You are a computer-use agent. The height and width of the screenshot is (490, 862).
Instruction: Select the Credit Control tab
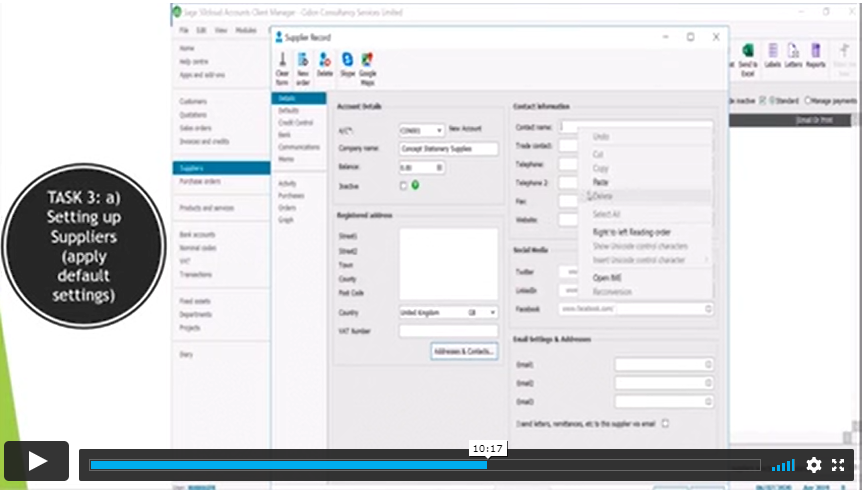coord(296,123)
